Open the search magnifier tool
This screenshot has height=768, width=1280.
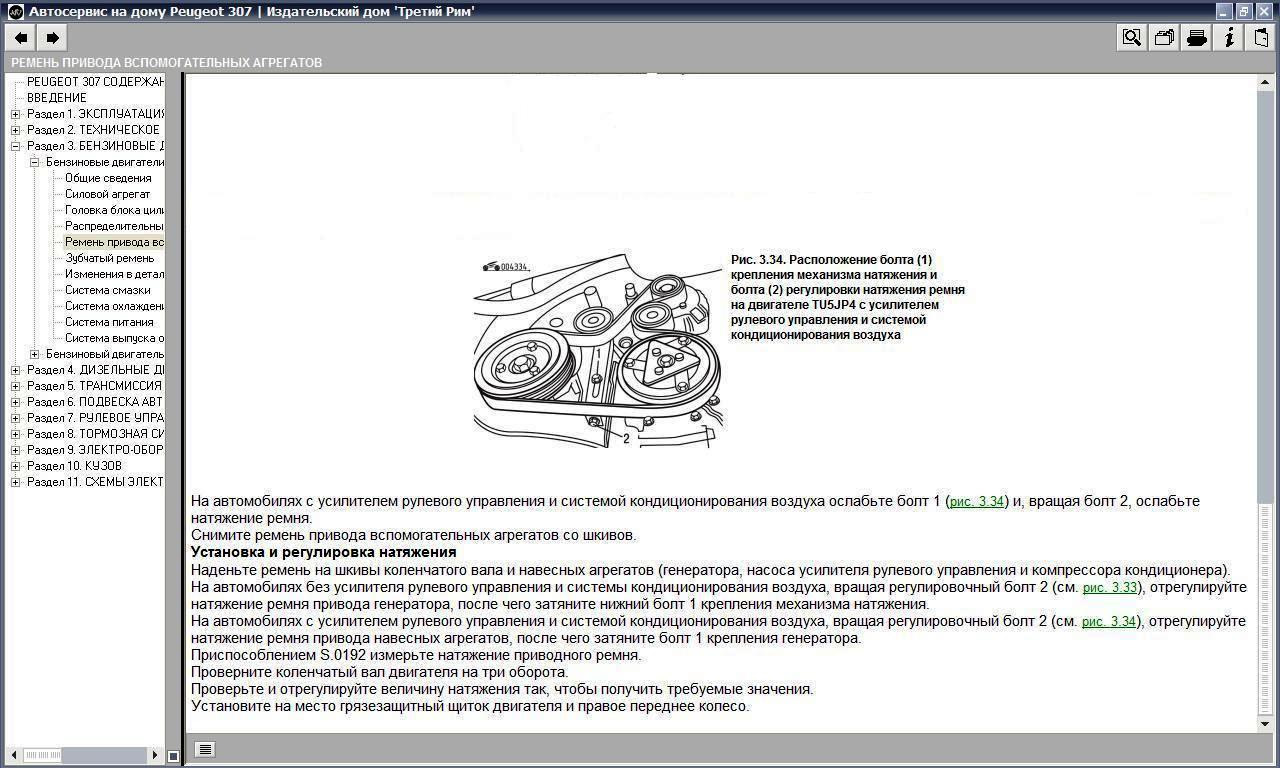[1132, 38]
